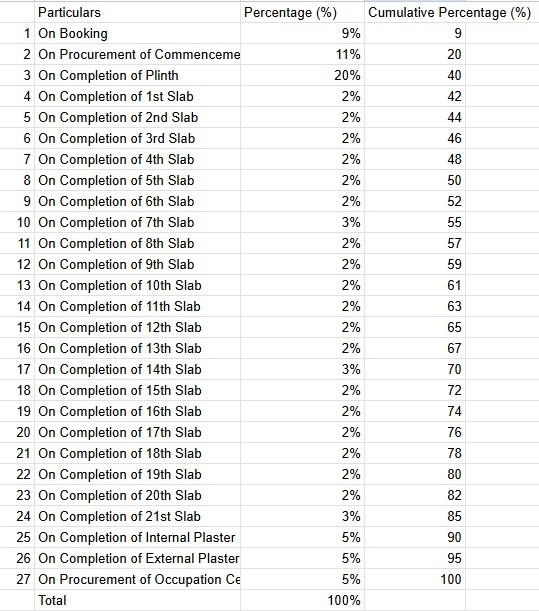Click On Procurement of Occupation cell
This screenshot has width=539, height=611.
pos(137,579)
